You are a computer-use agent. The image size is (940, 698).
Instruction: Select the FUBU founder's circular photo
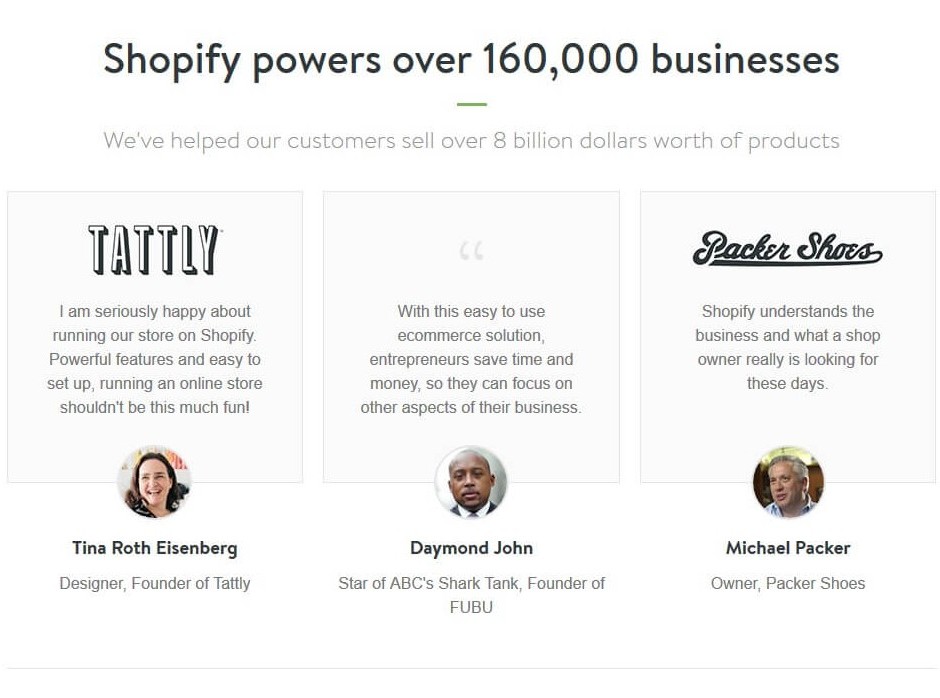471,482
